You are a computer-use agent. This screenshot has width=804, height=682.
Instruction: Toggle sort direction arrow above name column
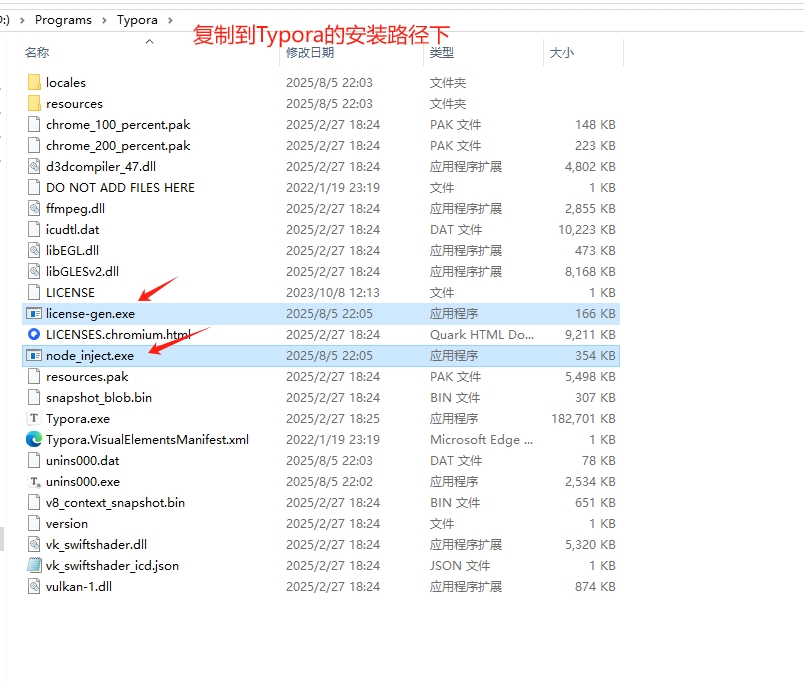150,41
